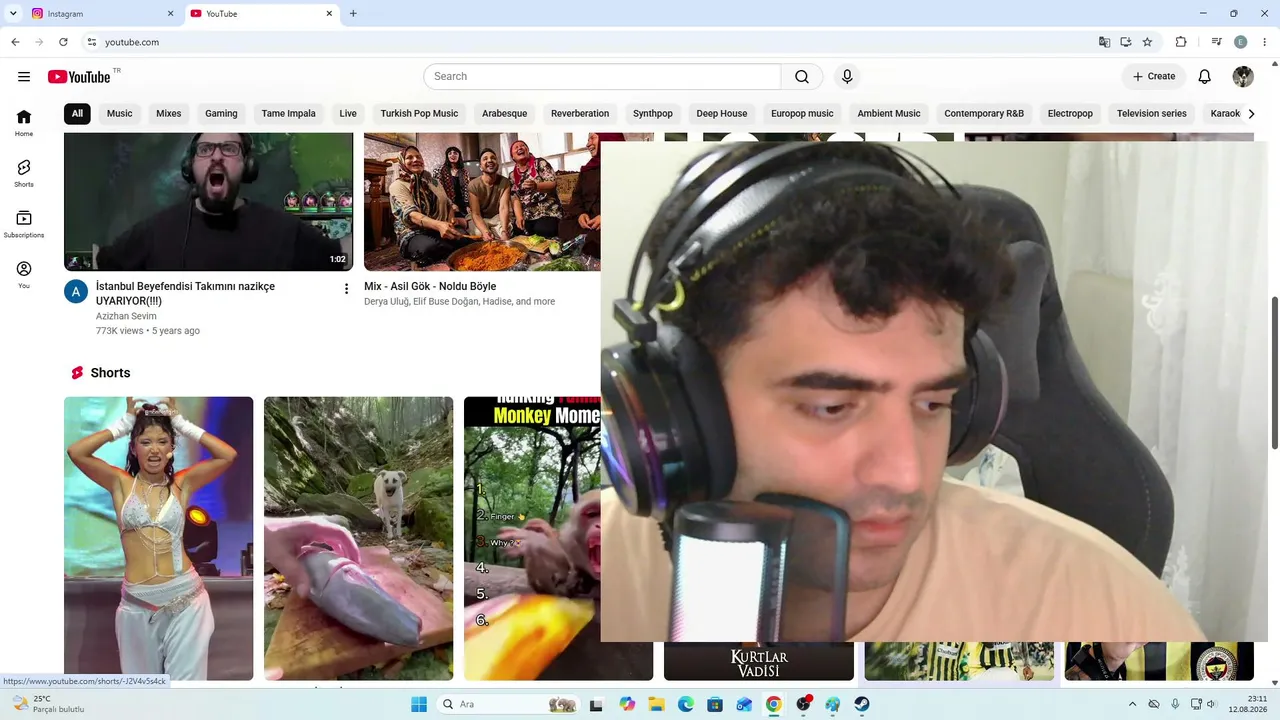Screen dimensions: 1280x720
Task: Show more filter chips with right arrow
Action: click(1251, 114)
